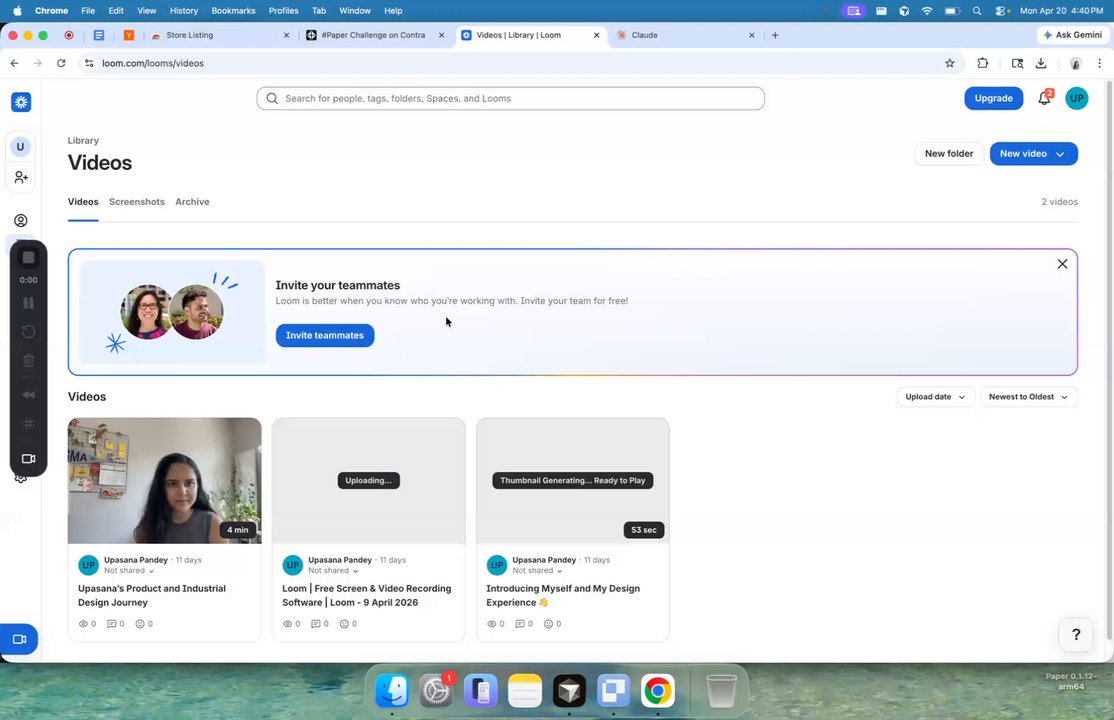Go back to the previous page
The image size is (1114, 720).
[x=14, y=63]
